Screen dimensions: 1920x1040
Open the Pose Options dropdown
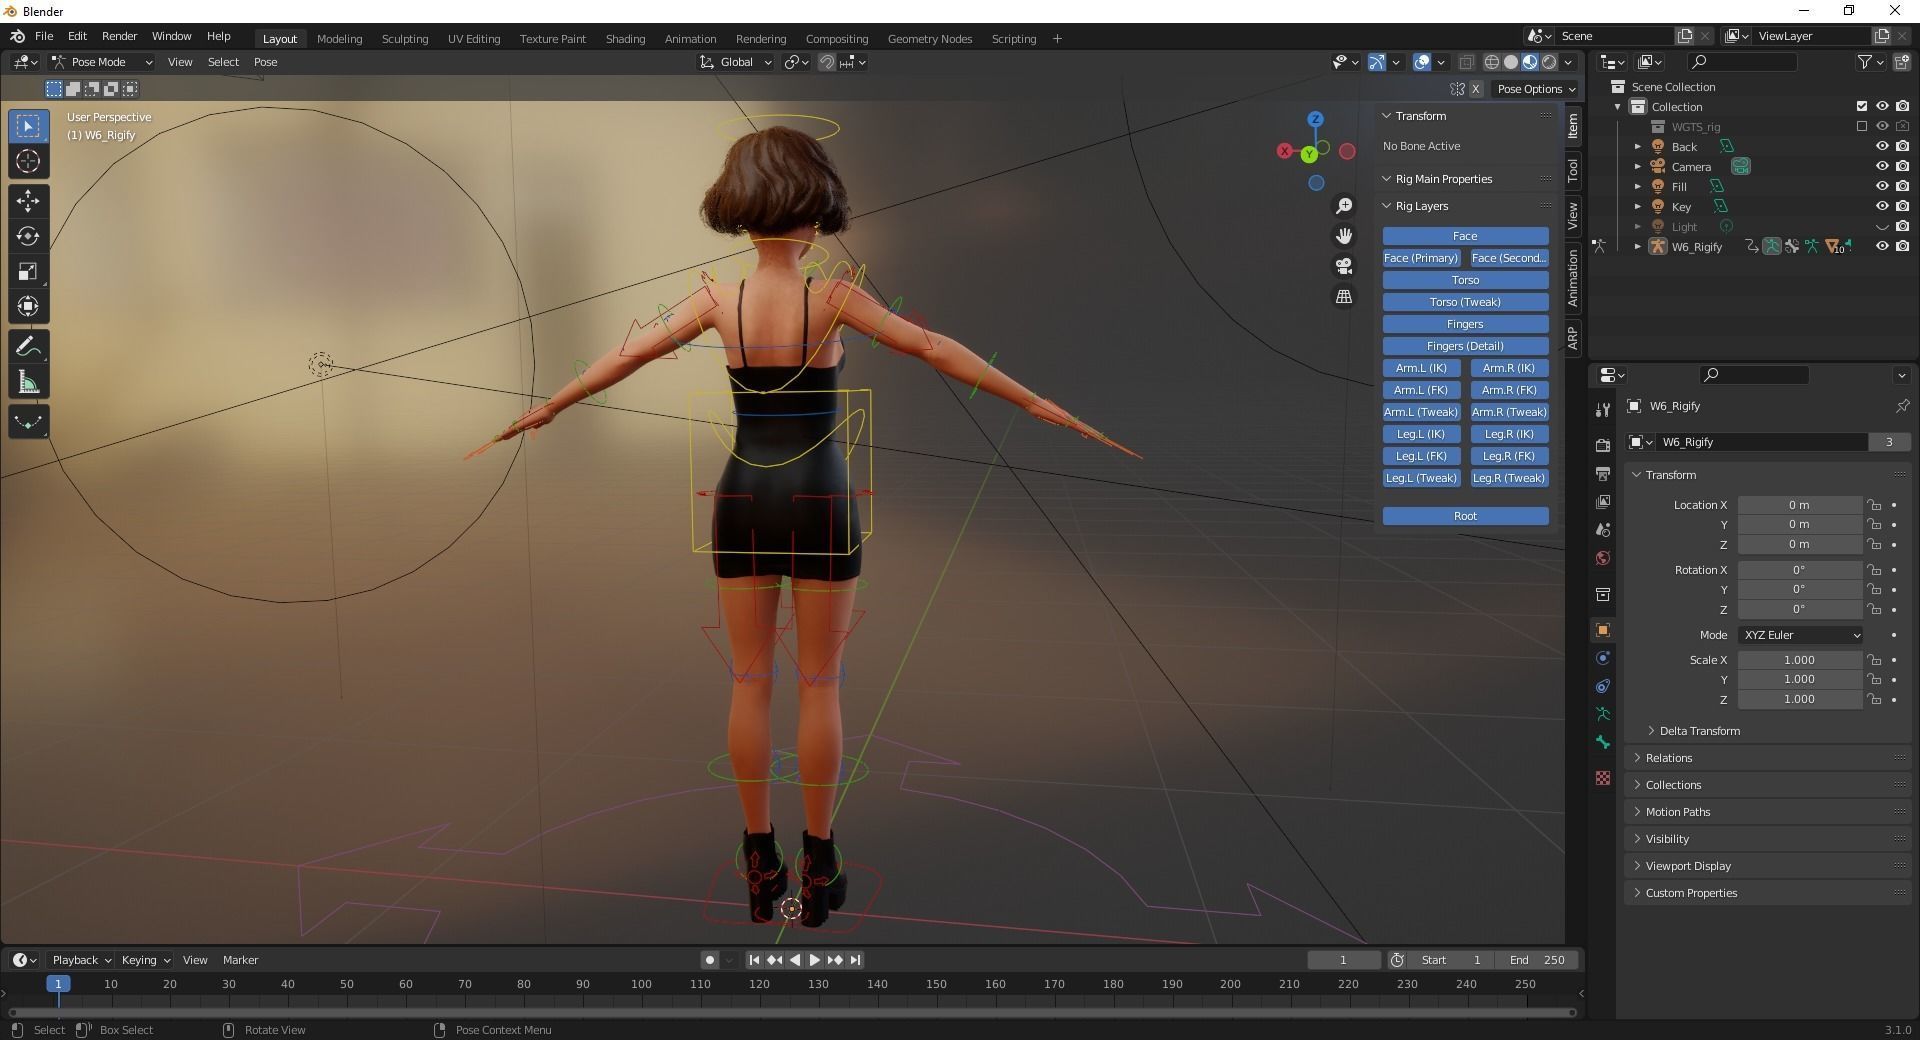pos(1535,89)
